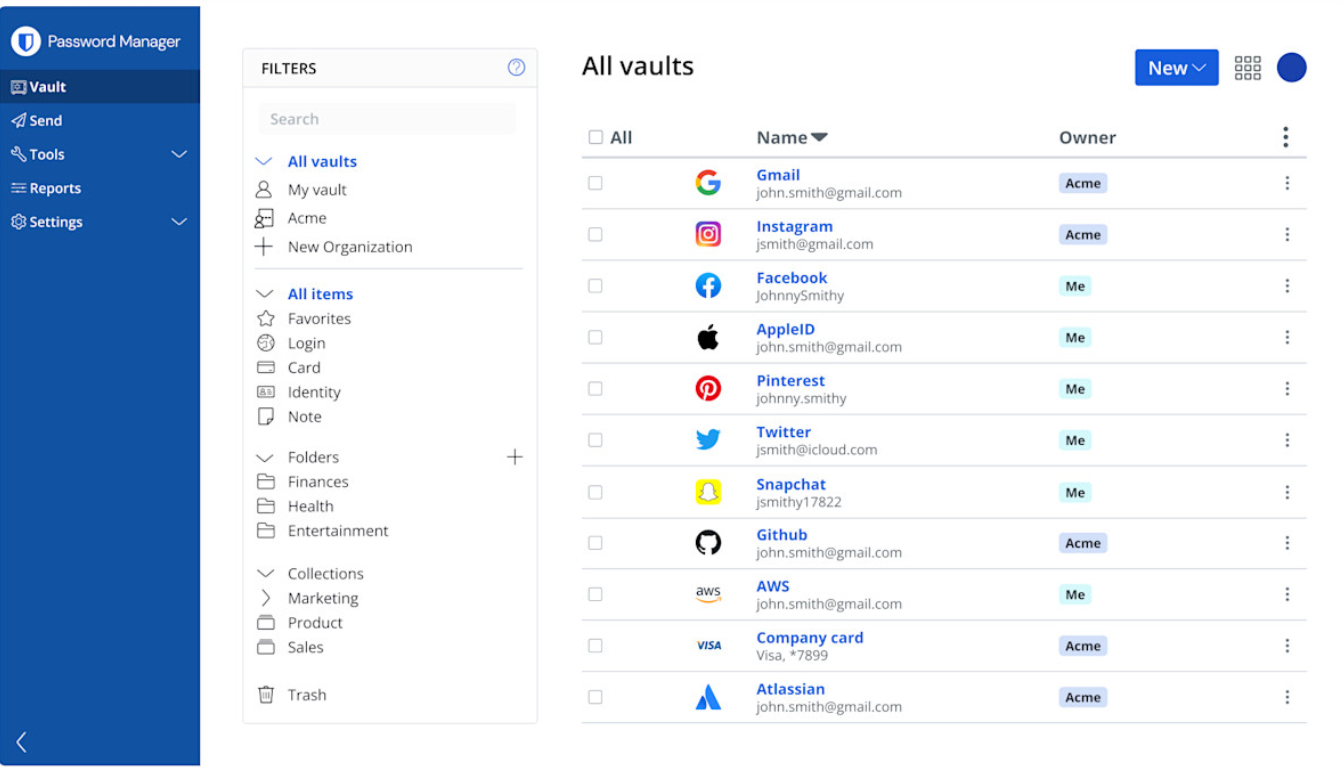Check the Instagram item checkbox
The width and height of the screenshot is (1344, 768).
coord(595,235)
